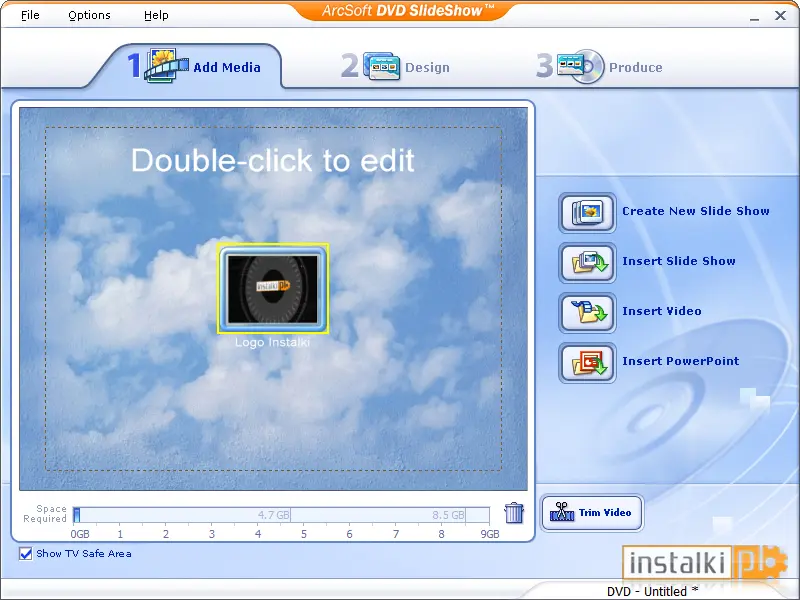
Task: Click the Insert PowerPoint icon
Action: 587,362
